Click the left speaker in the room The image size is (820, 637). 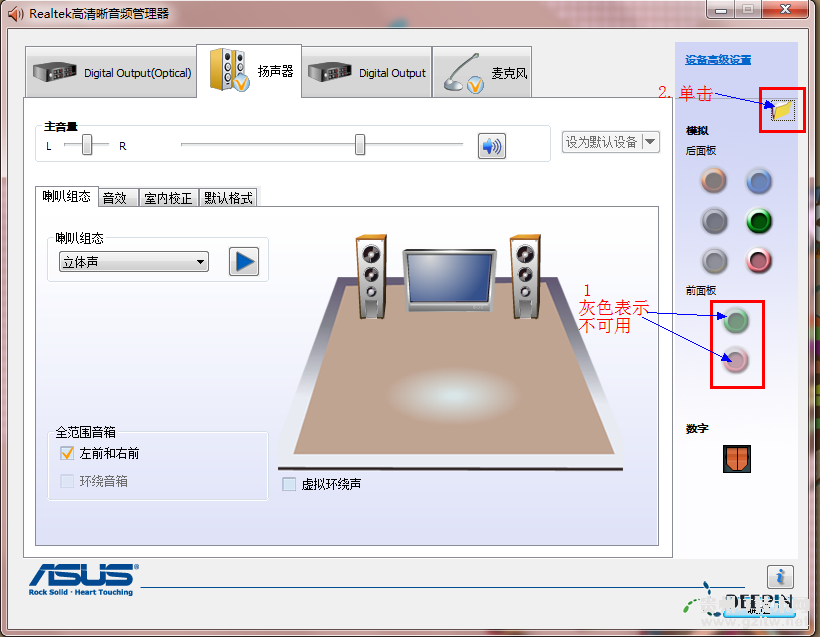point(371,276)
